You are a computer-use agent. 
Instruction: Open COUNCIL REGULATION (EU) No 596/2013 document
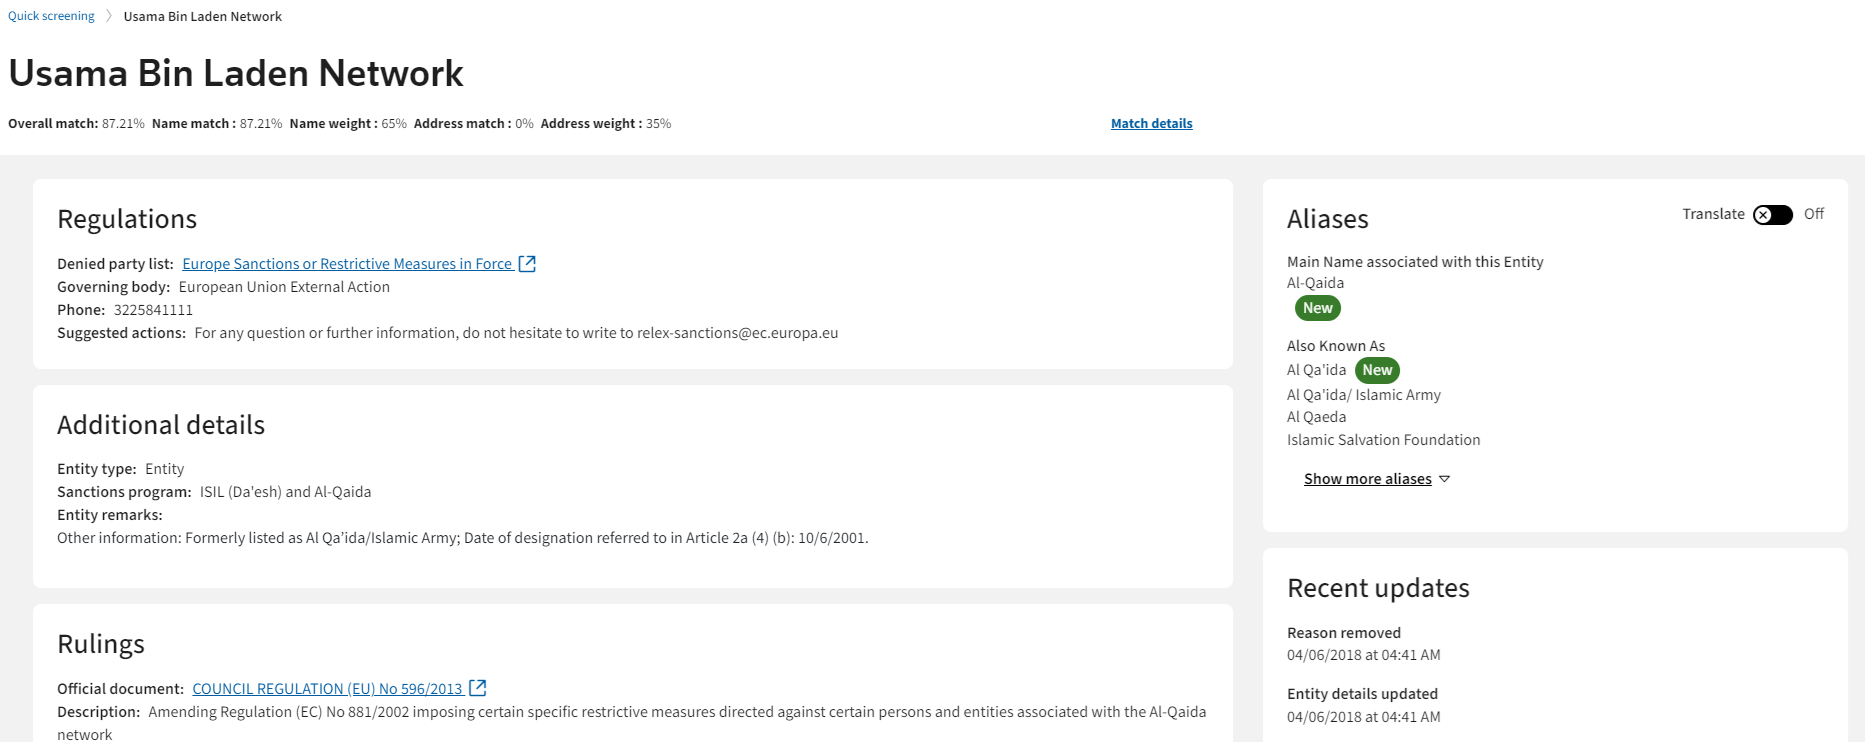click(327, 689)
